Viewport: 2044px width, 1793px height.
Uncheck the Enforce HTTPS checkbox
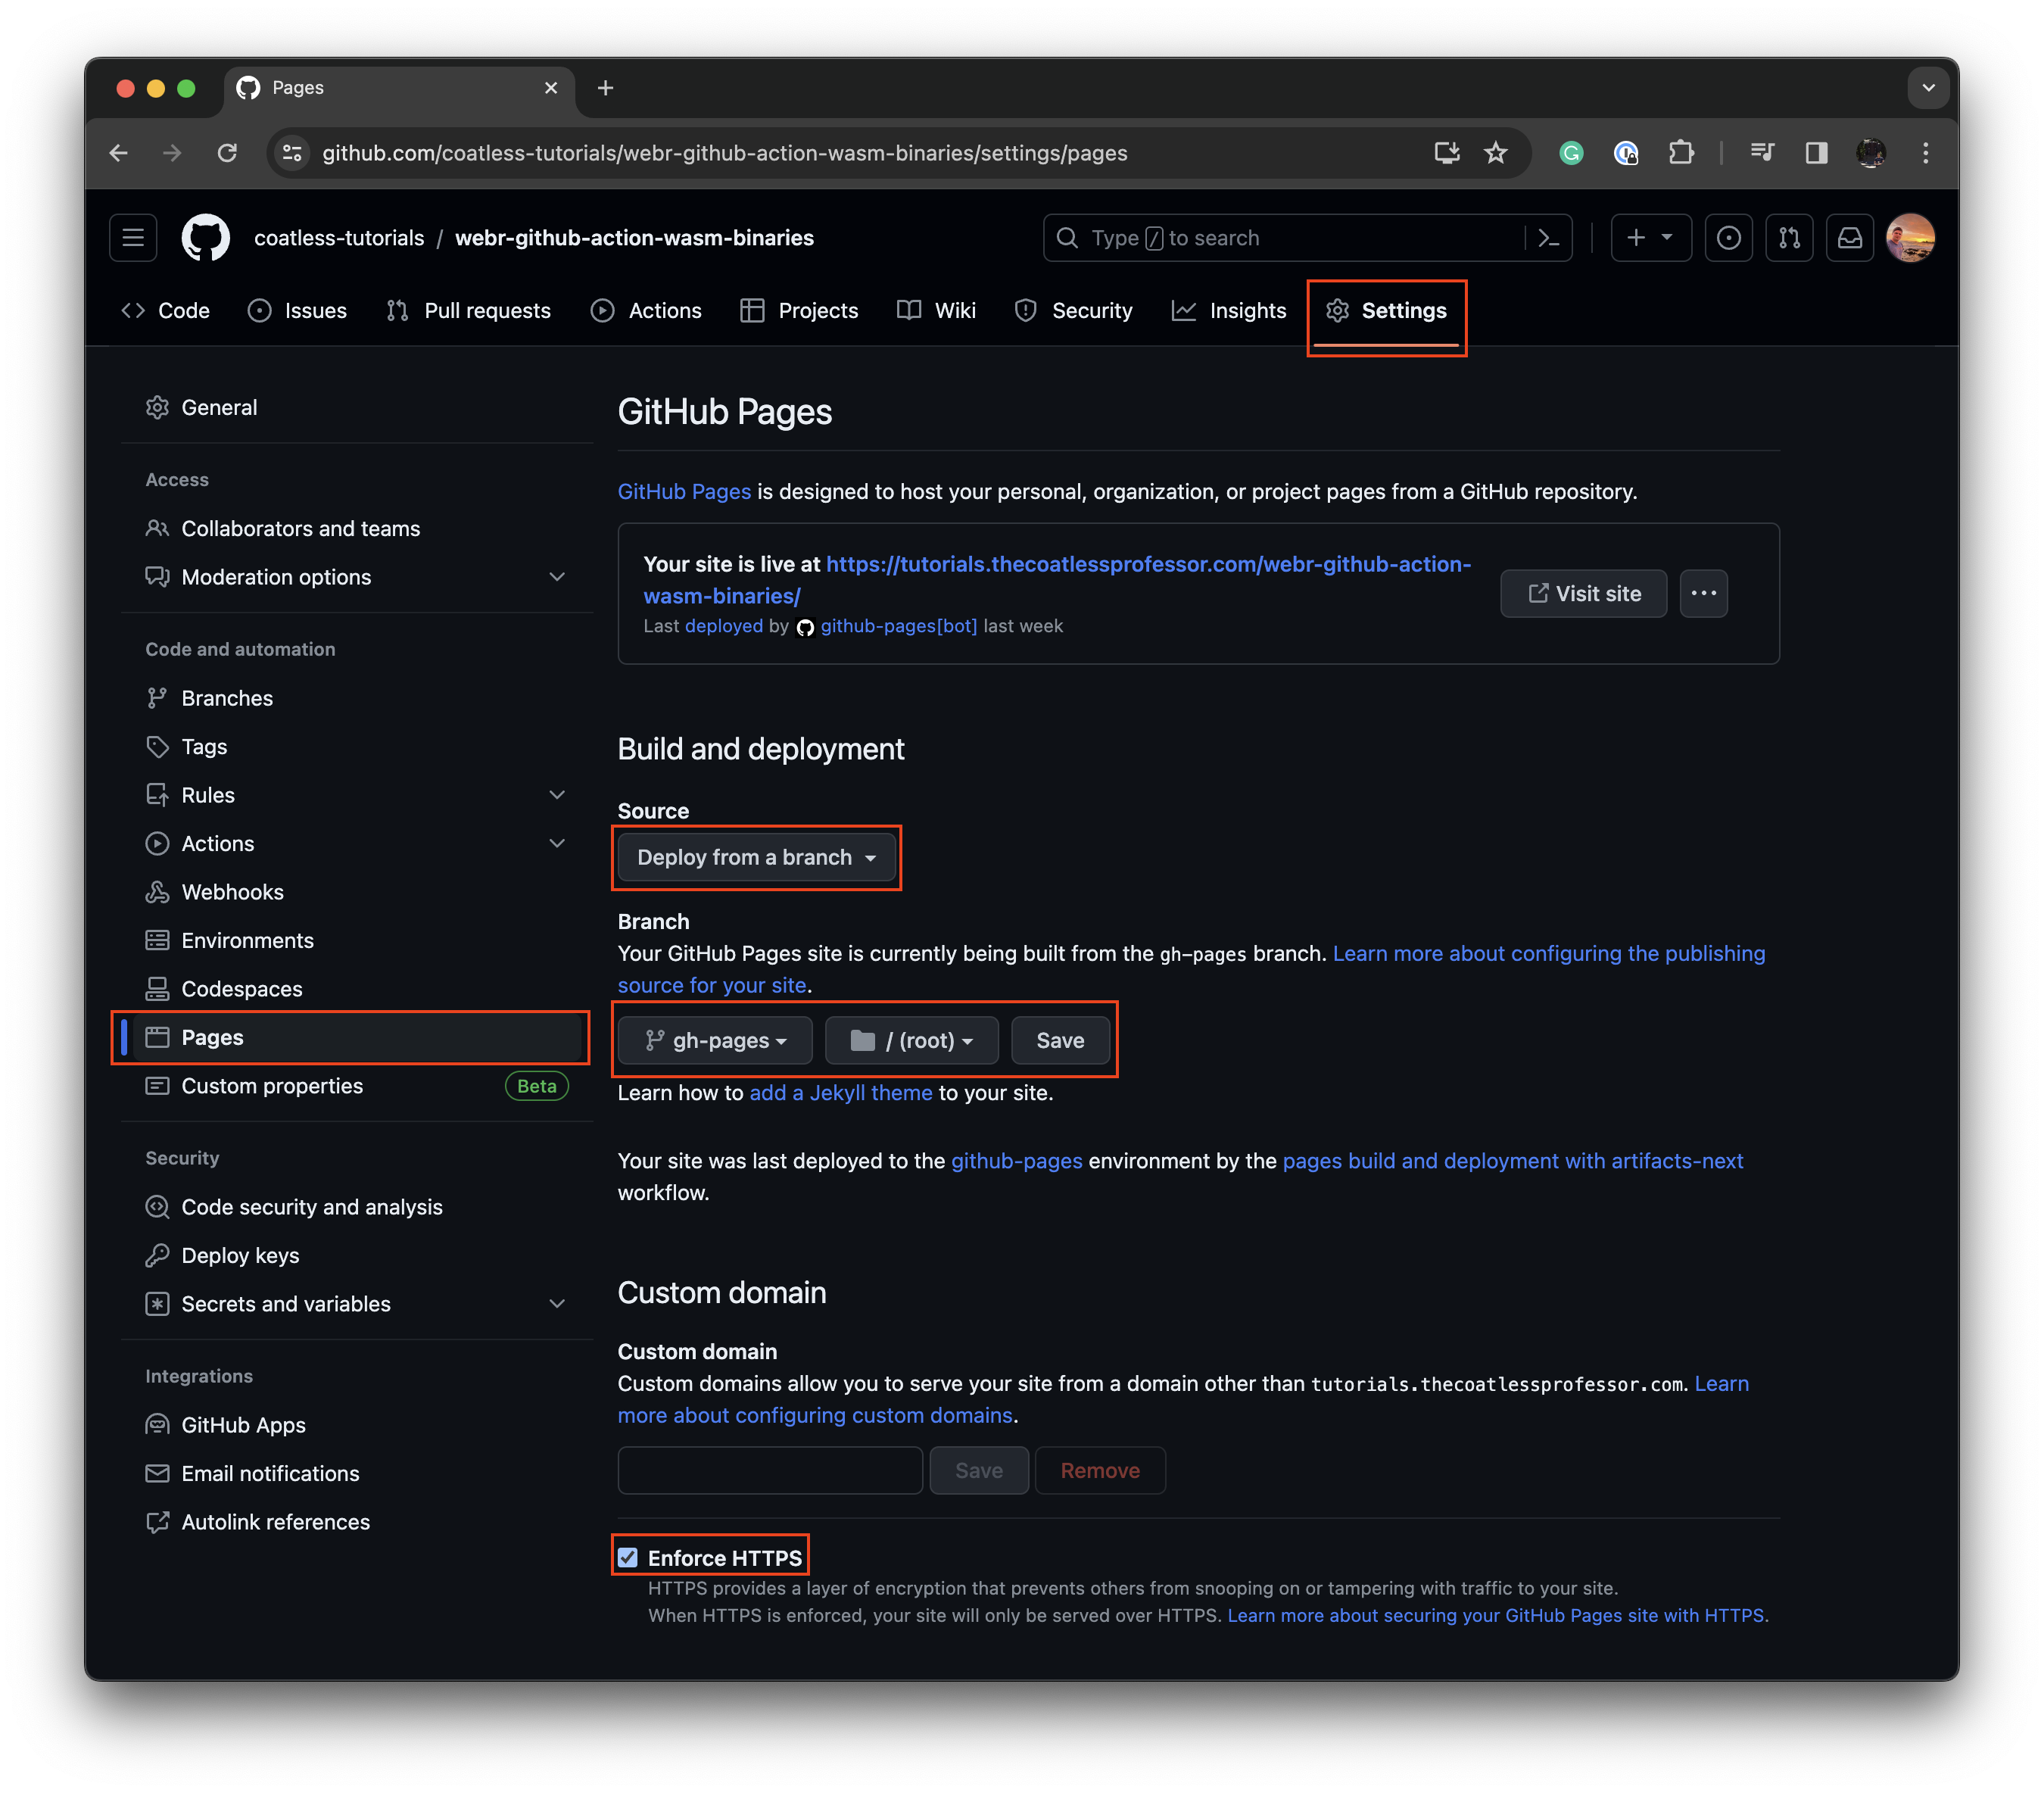628,1557
